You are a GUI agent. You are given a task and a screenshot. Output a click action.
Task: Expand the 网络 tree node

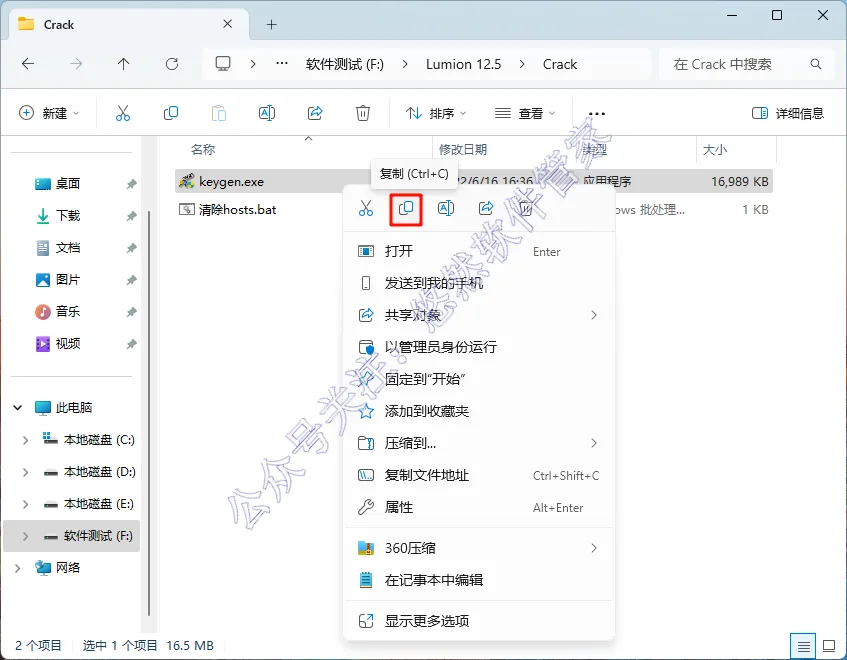(x=18, y=568)
